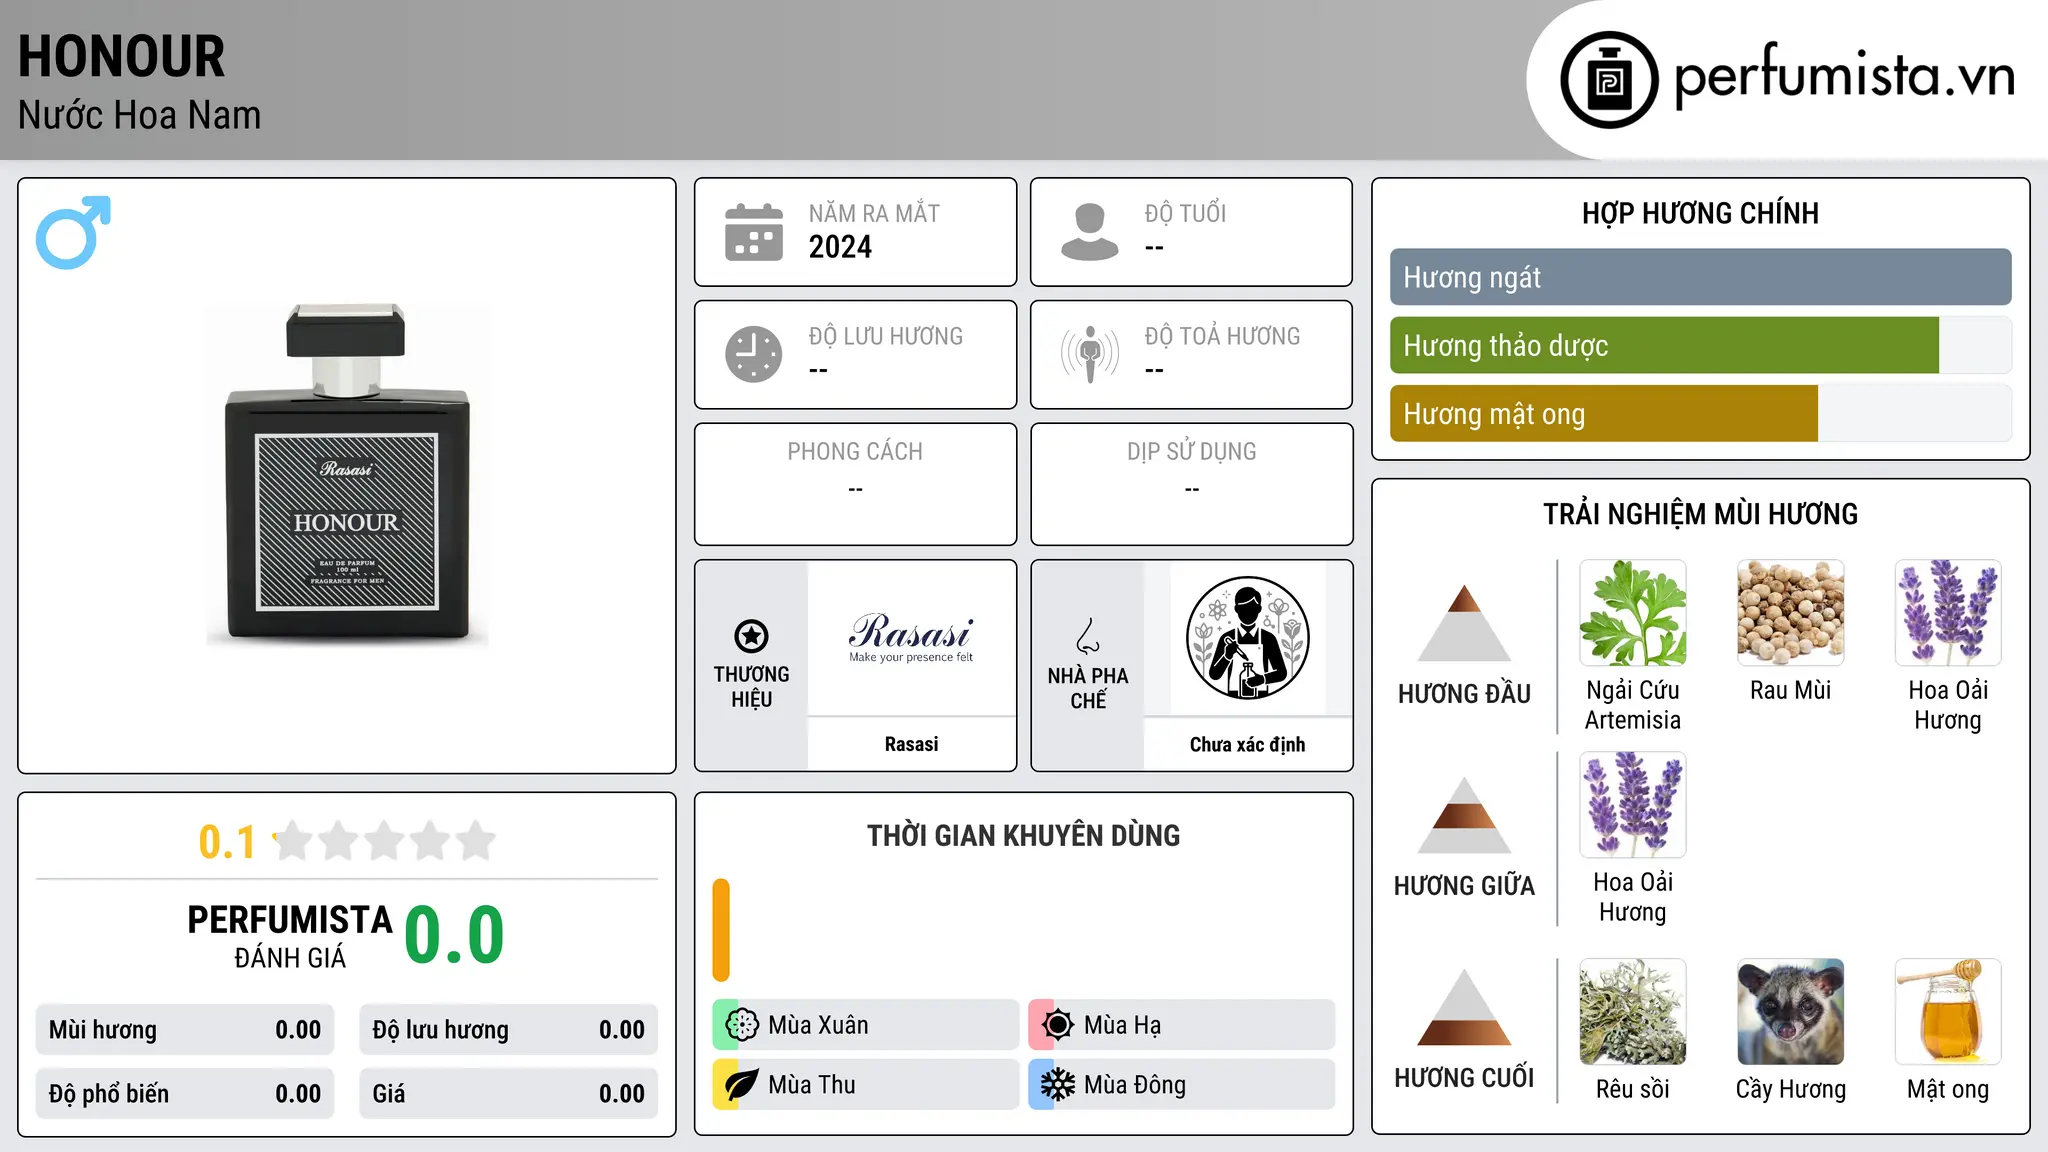Open the lavender top note image
The height and width of the screenshot is (1152, 2048).
click(x=1948, y=613)
